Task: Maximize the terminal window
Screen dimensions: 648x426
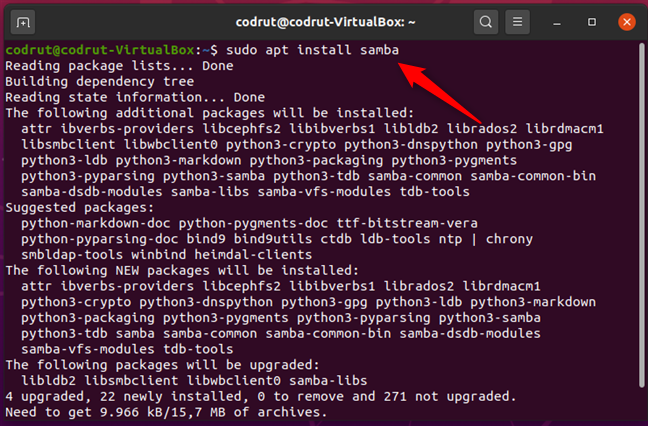Action: click(592, 22)
